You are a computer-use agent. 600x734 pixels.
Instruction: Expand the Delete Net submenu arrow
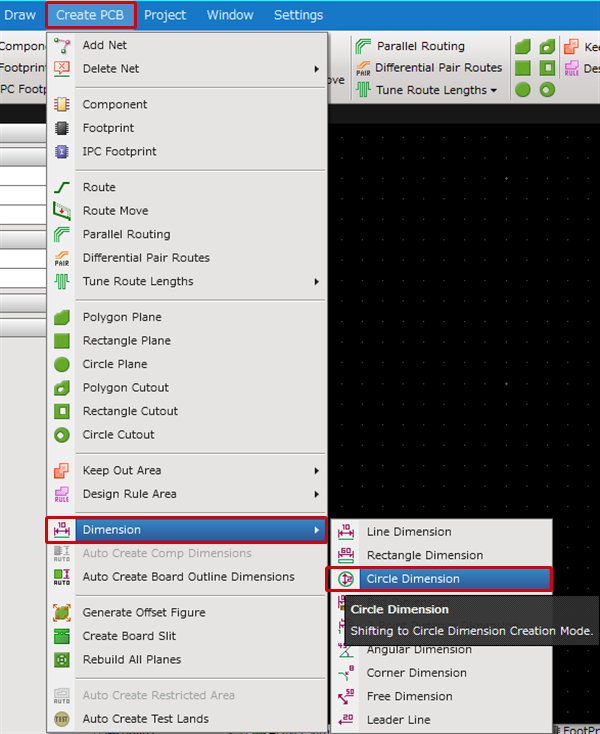click(317, 69)
